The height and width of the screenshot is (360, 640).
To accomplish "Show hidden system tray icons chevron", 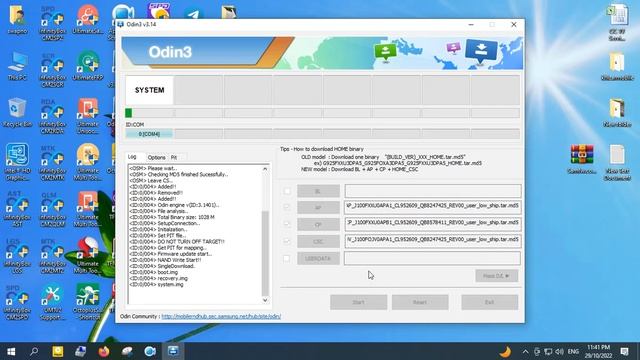I will [x=525, y=351].
